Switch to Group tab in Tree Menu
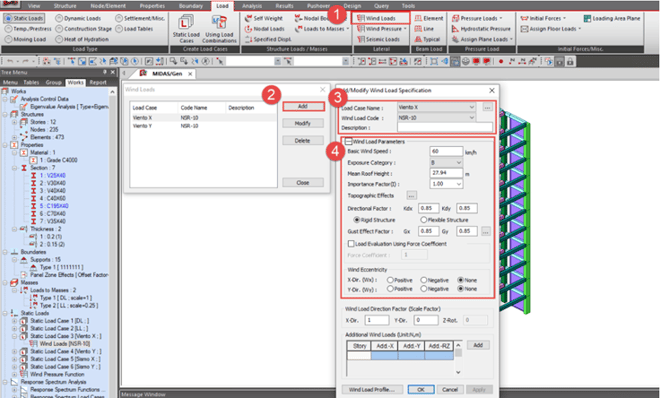Image resolution: width=660 pixels, height=398 pixels. tap(53, 82)
